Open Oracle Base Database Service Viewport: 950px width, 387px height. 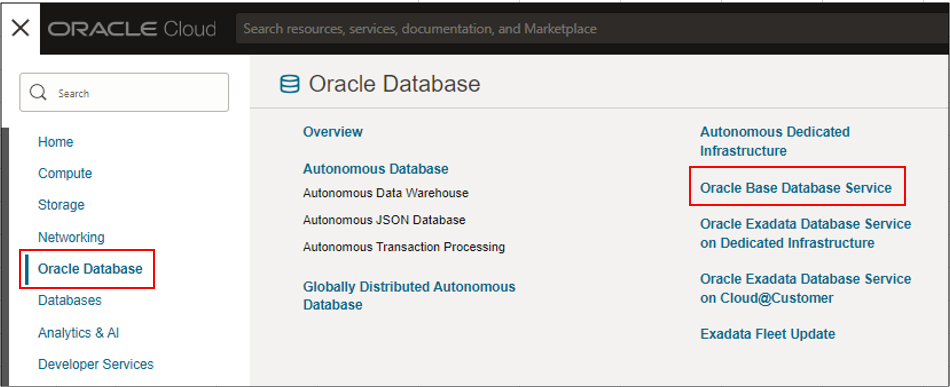[x=796, y=188]
